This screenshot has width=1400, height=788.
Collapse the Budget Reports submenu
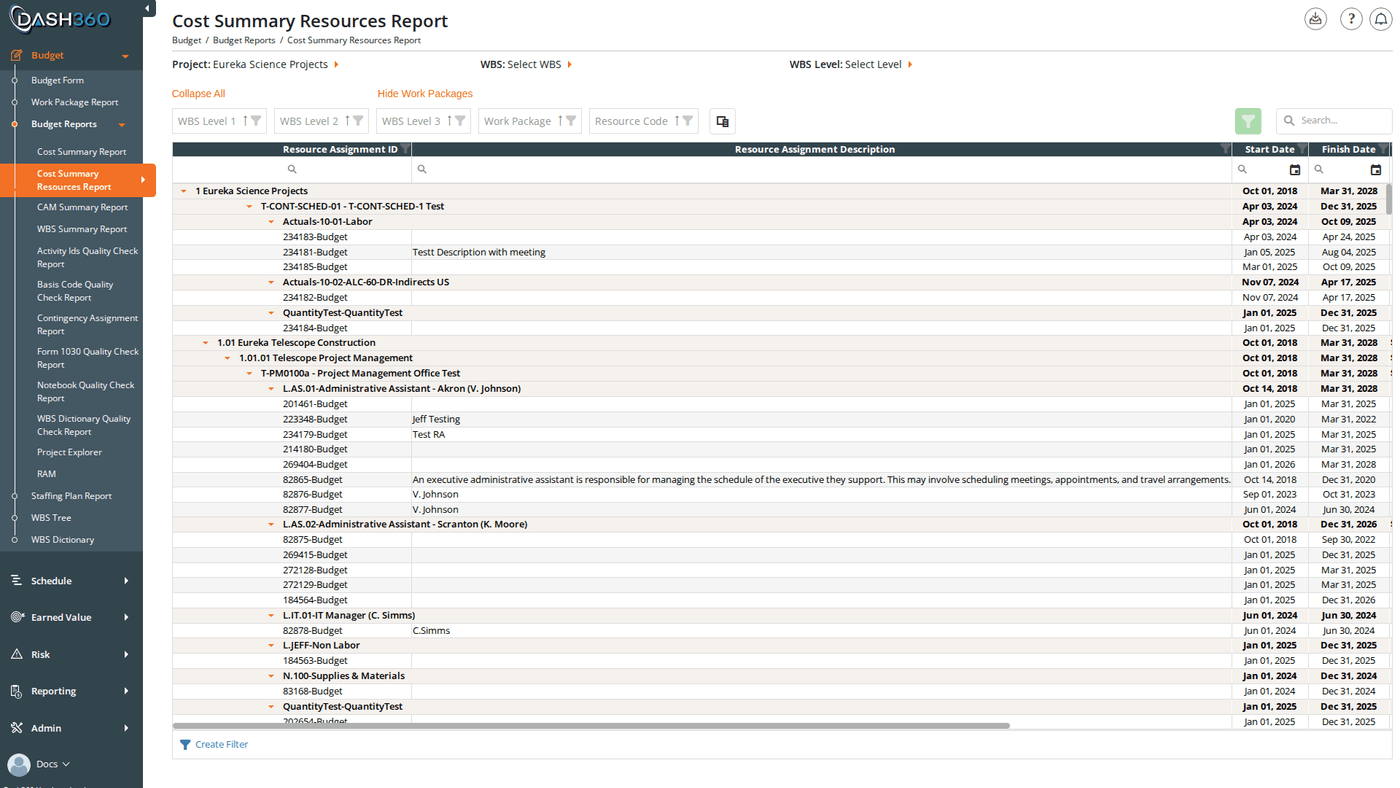tap(122, 125)
